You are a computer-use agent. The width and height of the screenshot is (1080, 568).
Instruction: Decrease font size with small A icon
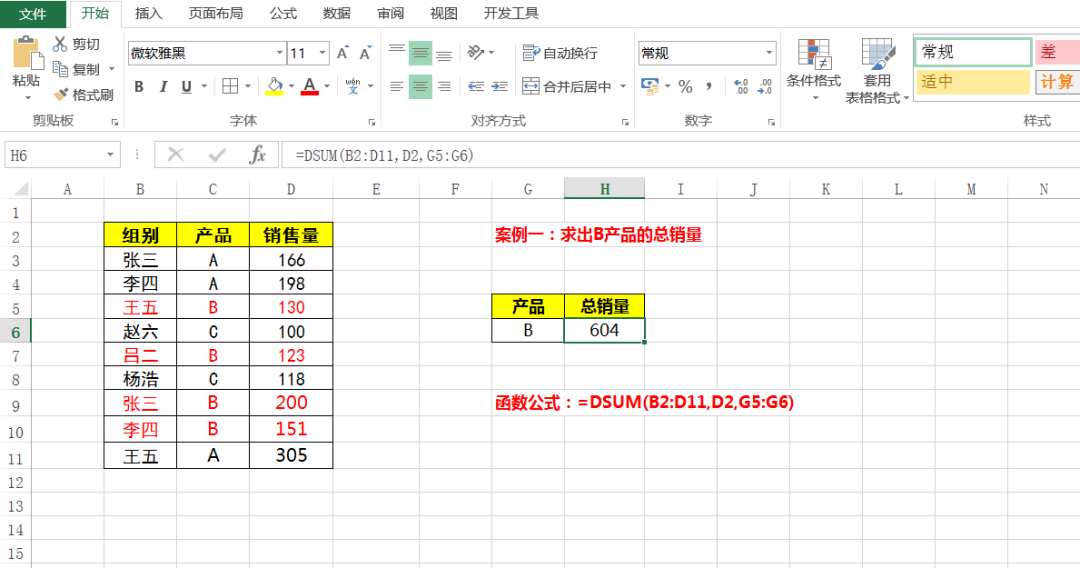pos(365,53)
